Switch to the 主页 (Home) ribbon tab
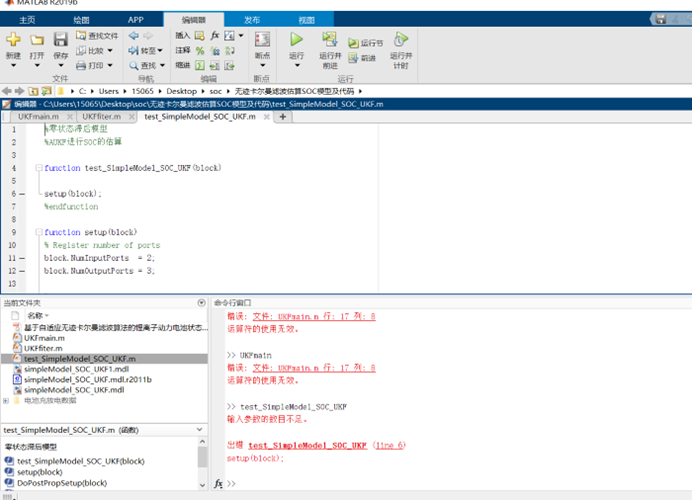This screenshot has height=500, width=692. coord(27,19)
